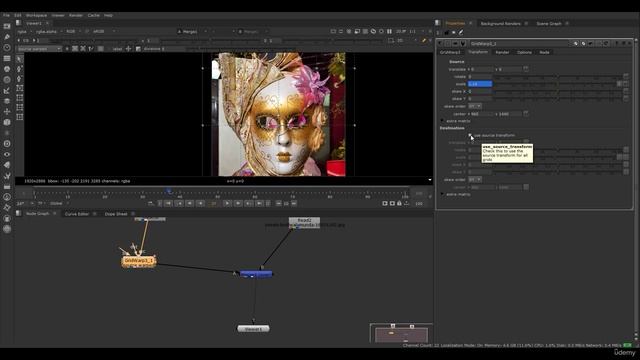Open the rgba channel set dropdown

pyautogui.click(x=24, y=31)
